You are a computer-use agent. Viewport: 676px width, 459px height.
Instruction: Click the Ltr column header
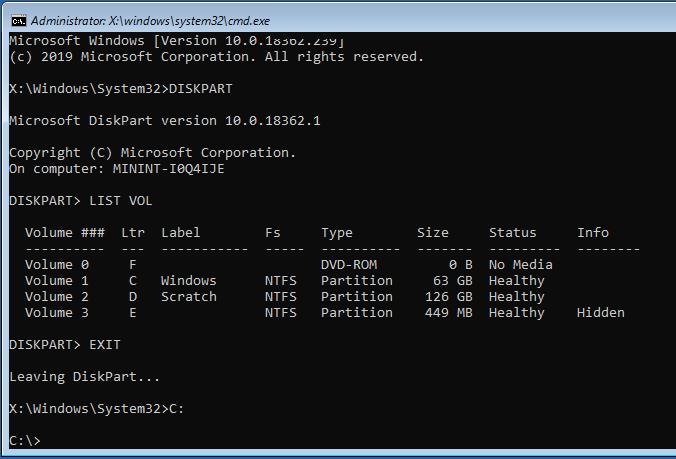[132, 233]
